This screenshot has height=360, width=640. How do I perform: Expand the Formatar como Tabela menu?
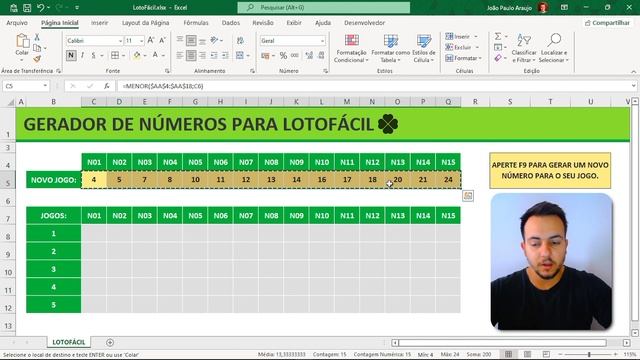point(391,49)
